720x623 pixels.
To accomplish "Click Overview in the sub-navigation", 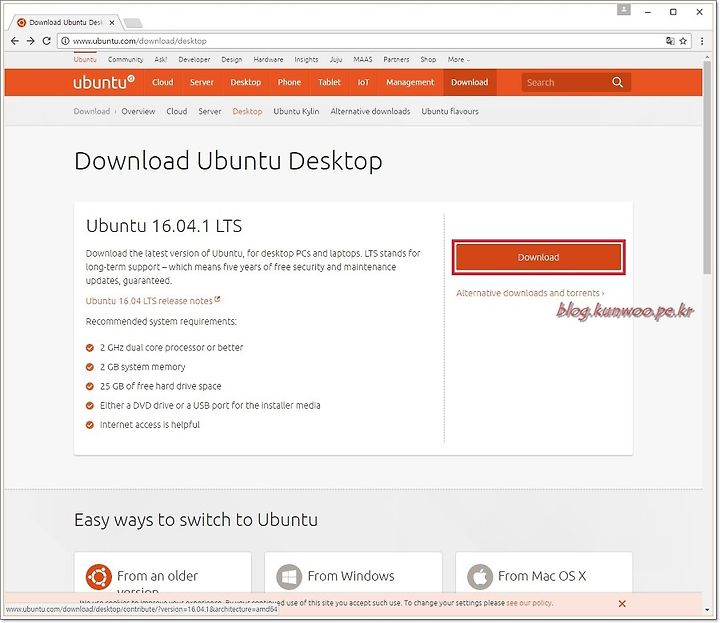I will [x=138, y=111].
